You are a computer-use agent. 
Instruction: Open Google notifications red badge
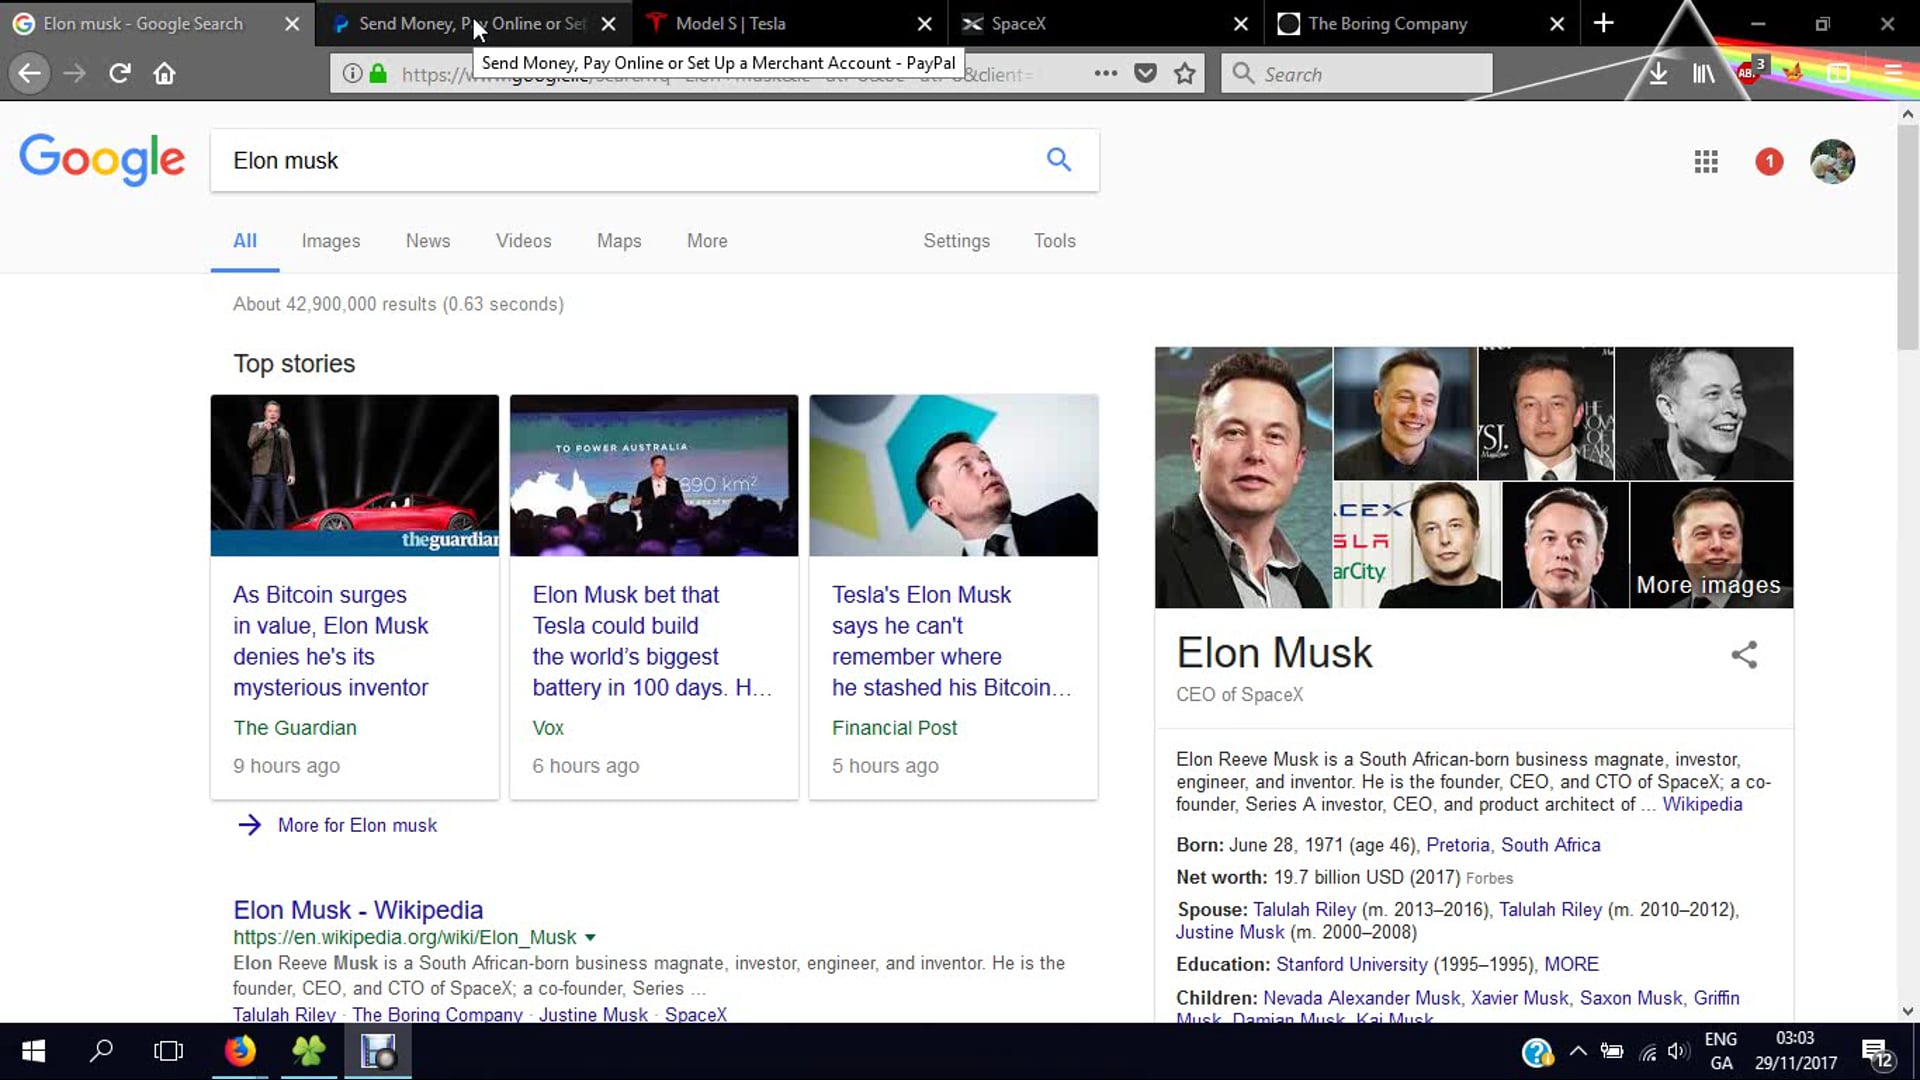point(1769,161)
